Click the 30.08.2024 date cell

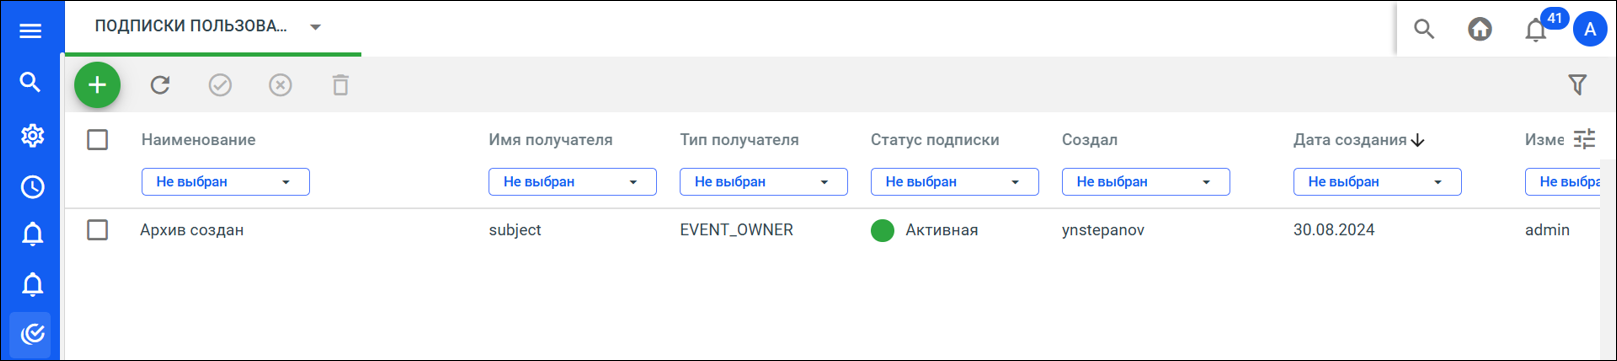[x=1334, y=230]
